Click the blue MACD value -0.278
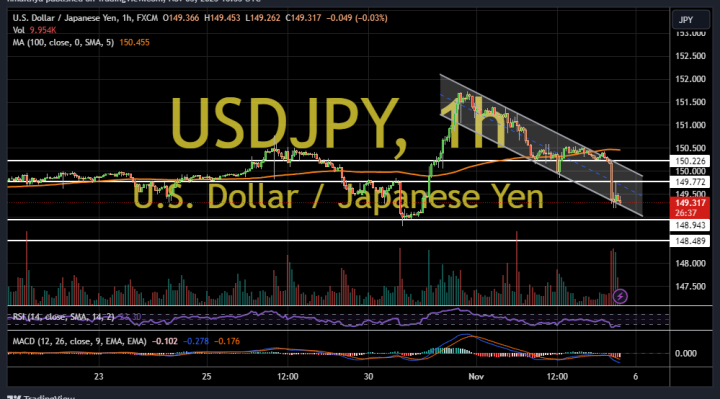 (196, 341)
